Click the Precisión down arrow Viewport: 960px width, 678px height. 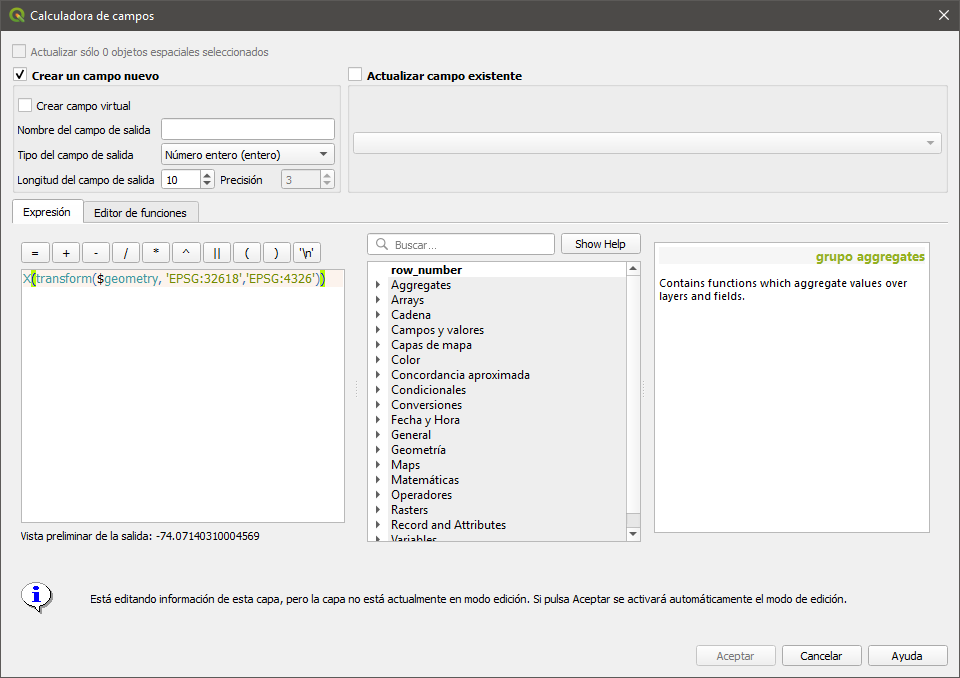(x=327, y=184)
